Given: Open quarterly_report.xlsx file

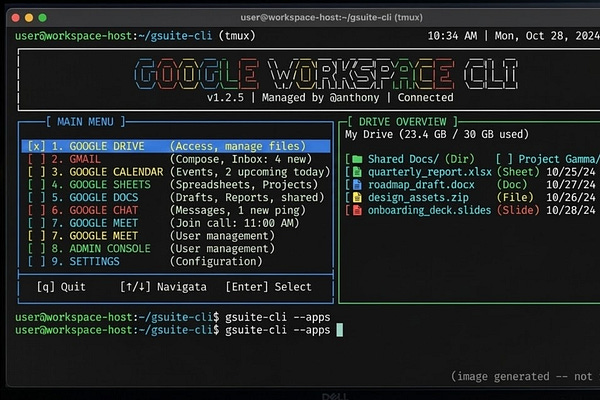Looking at the screenshot, I should pyautogui.click(x=430, y=172).
